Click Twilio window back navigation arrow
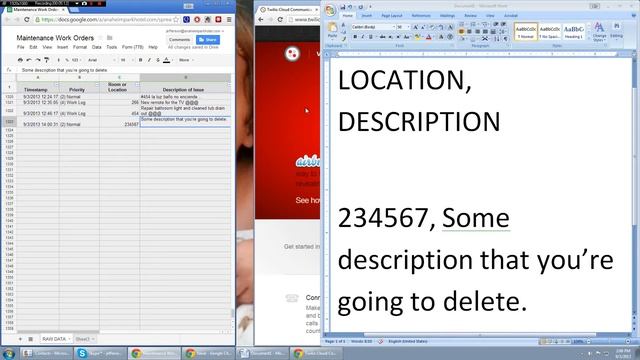This screenshot has height=360, width=640. coord(261,19)
